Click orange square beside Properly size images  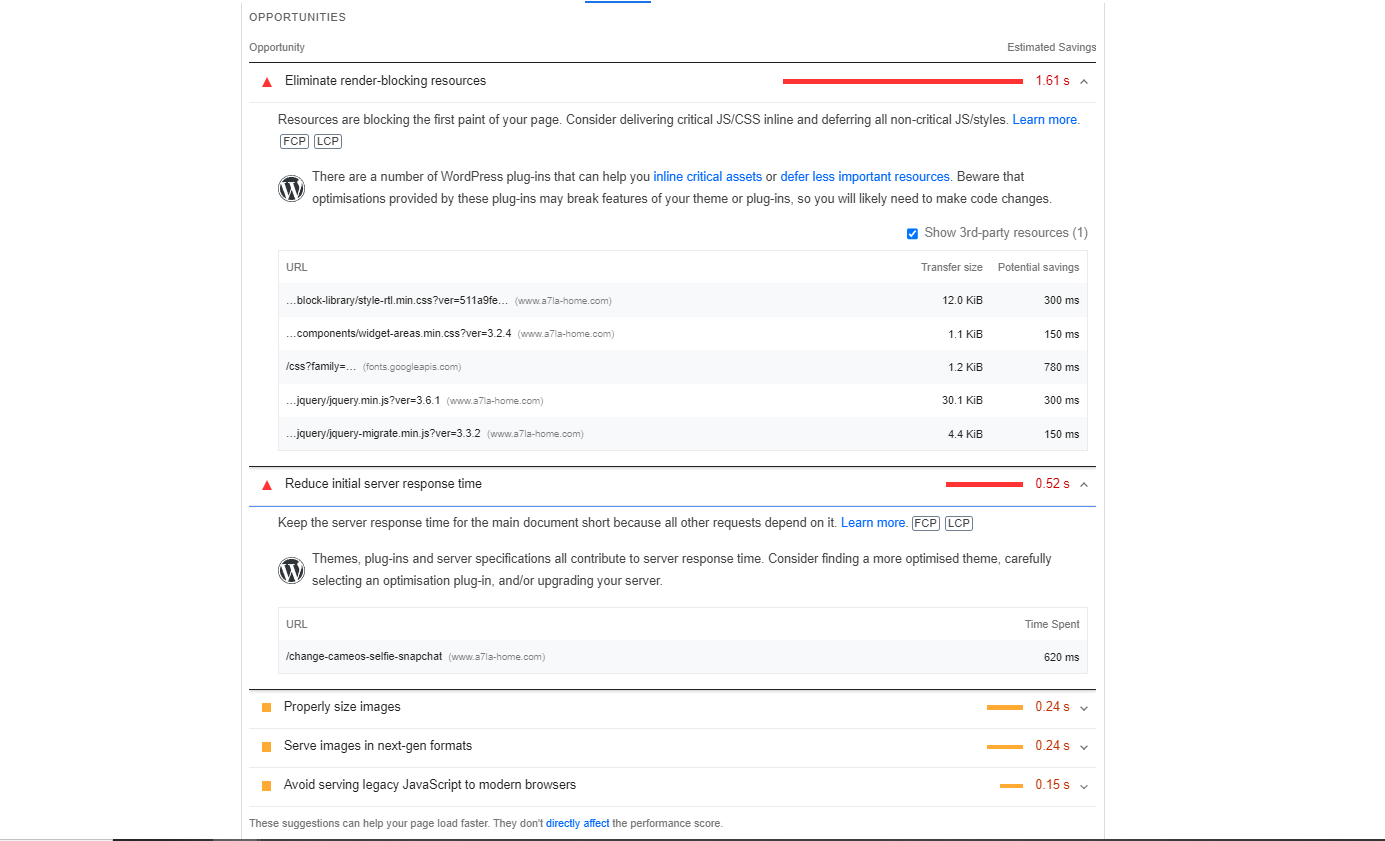(266, 708)
